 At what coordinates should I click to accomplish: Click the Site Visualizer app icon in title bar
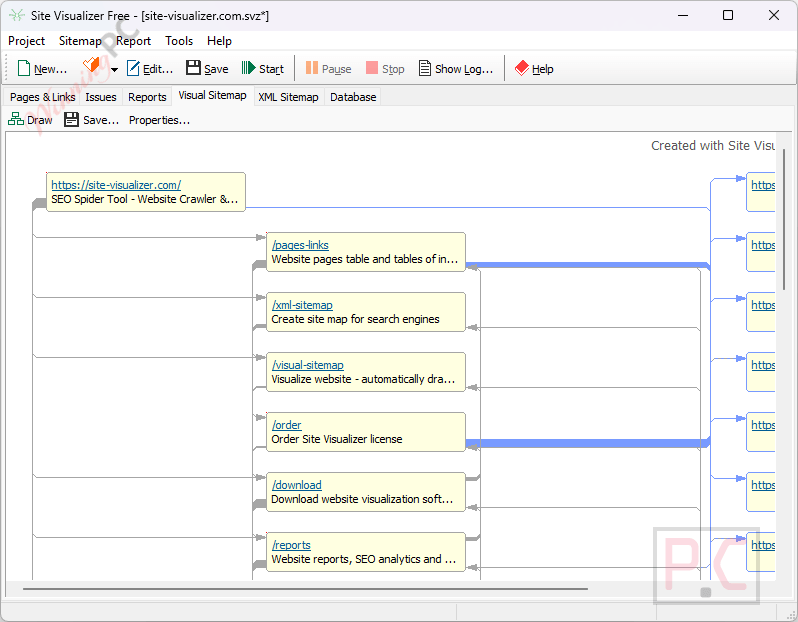(x=17, y=15)
